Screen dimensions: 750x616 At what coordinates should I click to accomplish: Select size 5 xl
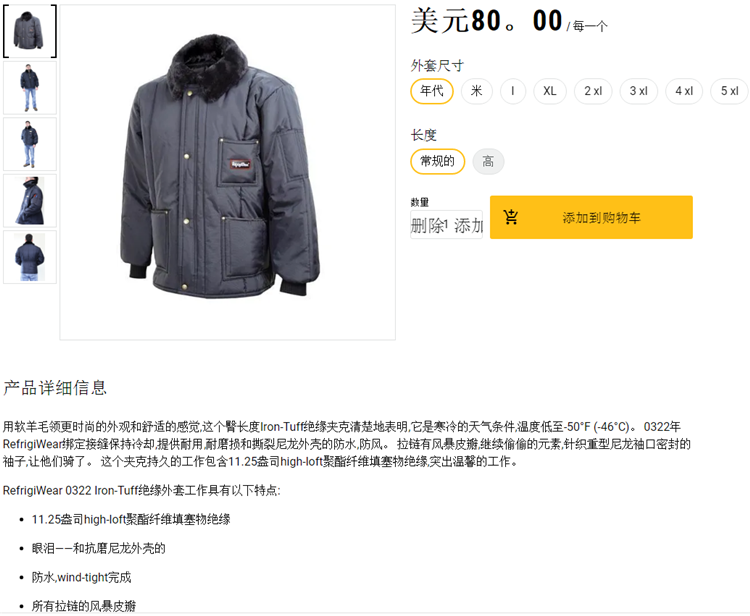pos(729,91)
